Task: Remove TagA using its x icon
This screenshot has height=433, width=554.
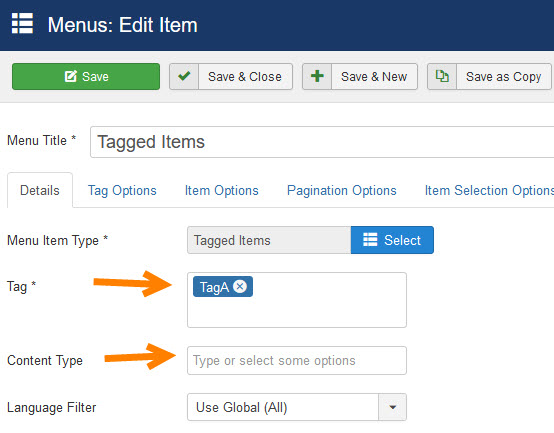Action: tap(240, 286)
